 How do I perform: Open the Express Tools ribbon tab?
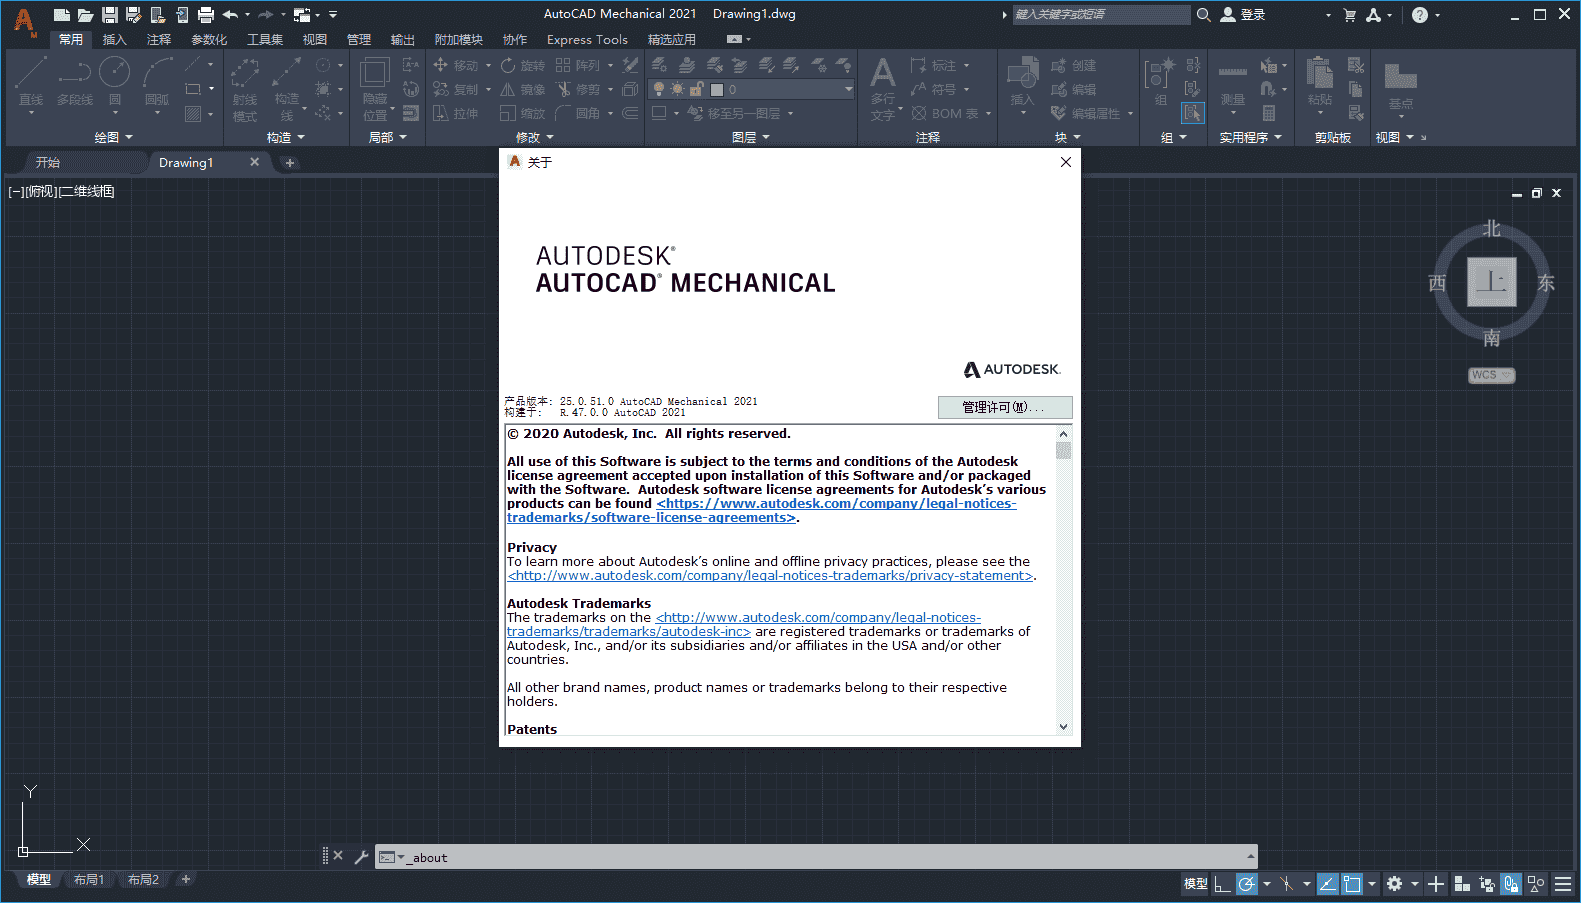(587, 40)
